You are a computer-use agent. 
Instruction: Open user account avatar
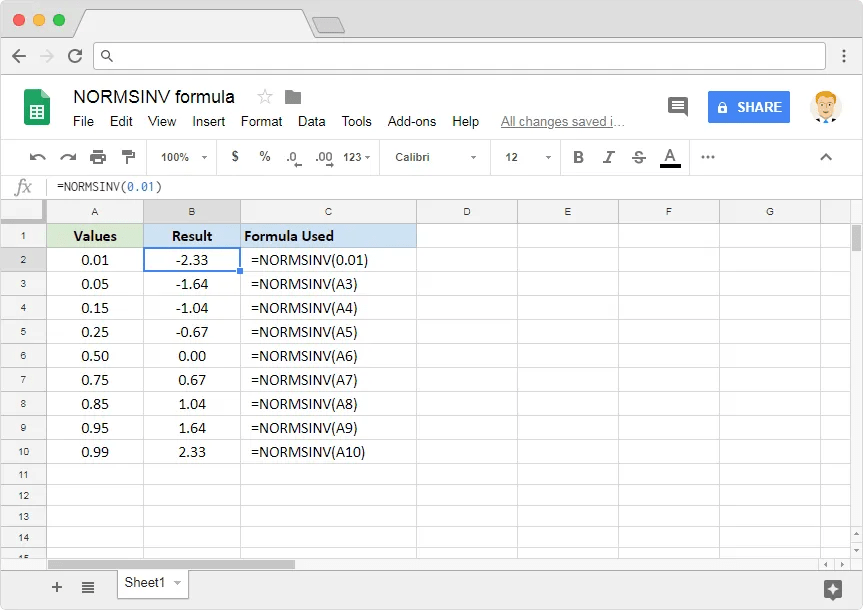click(825, 107)
